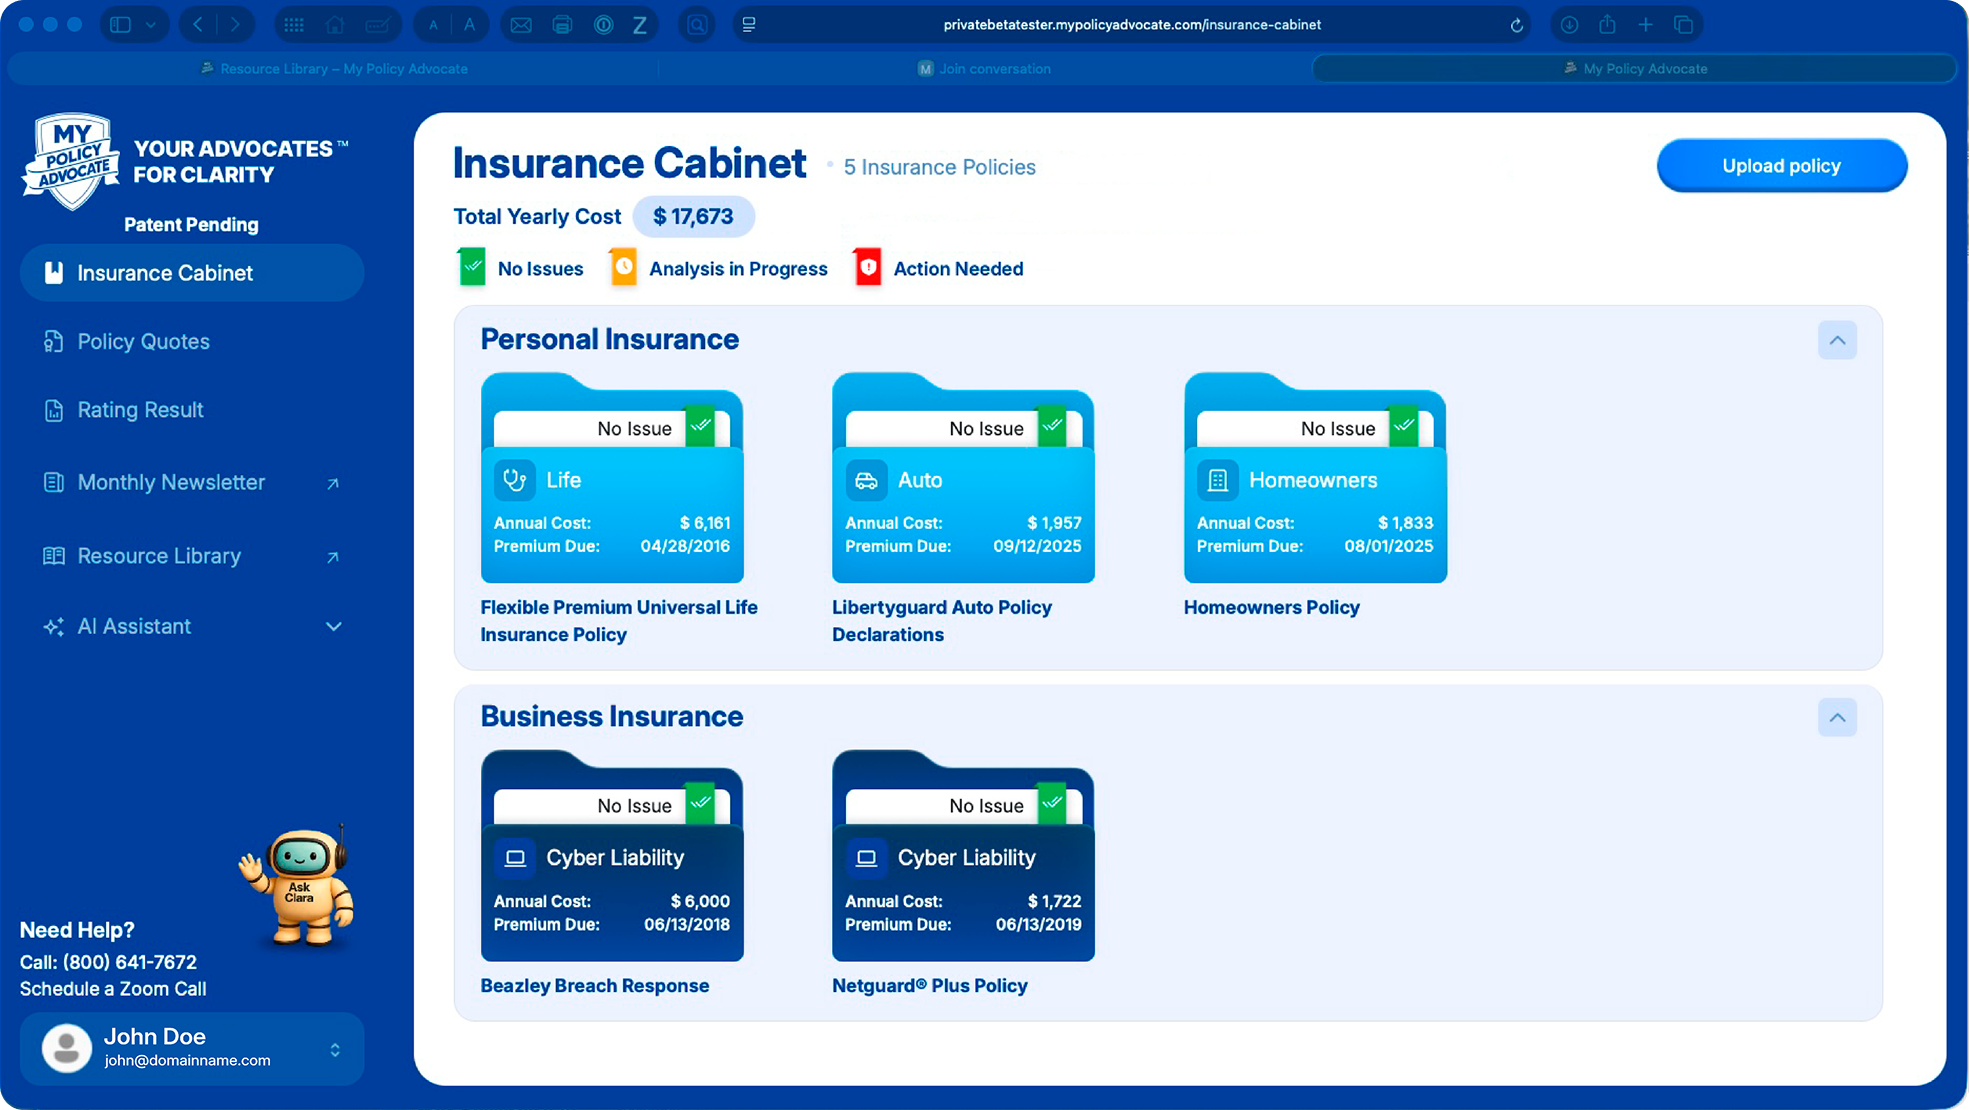Switch to the Join conversation tab
1970x1110 pixels.
pyautogui.click(x=985, y=68)
